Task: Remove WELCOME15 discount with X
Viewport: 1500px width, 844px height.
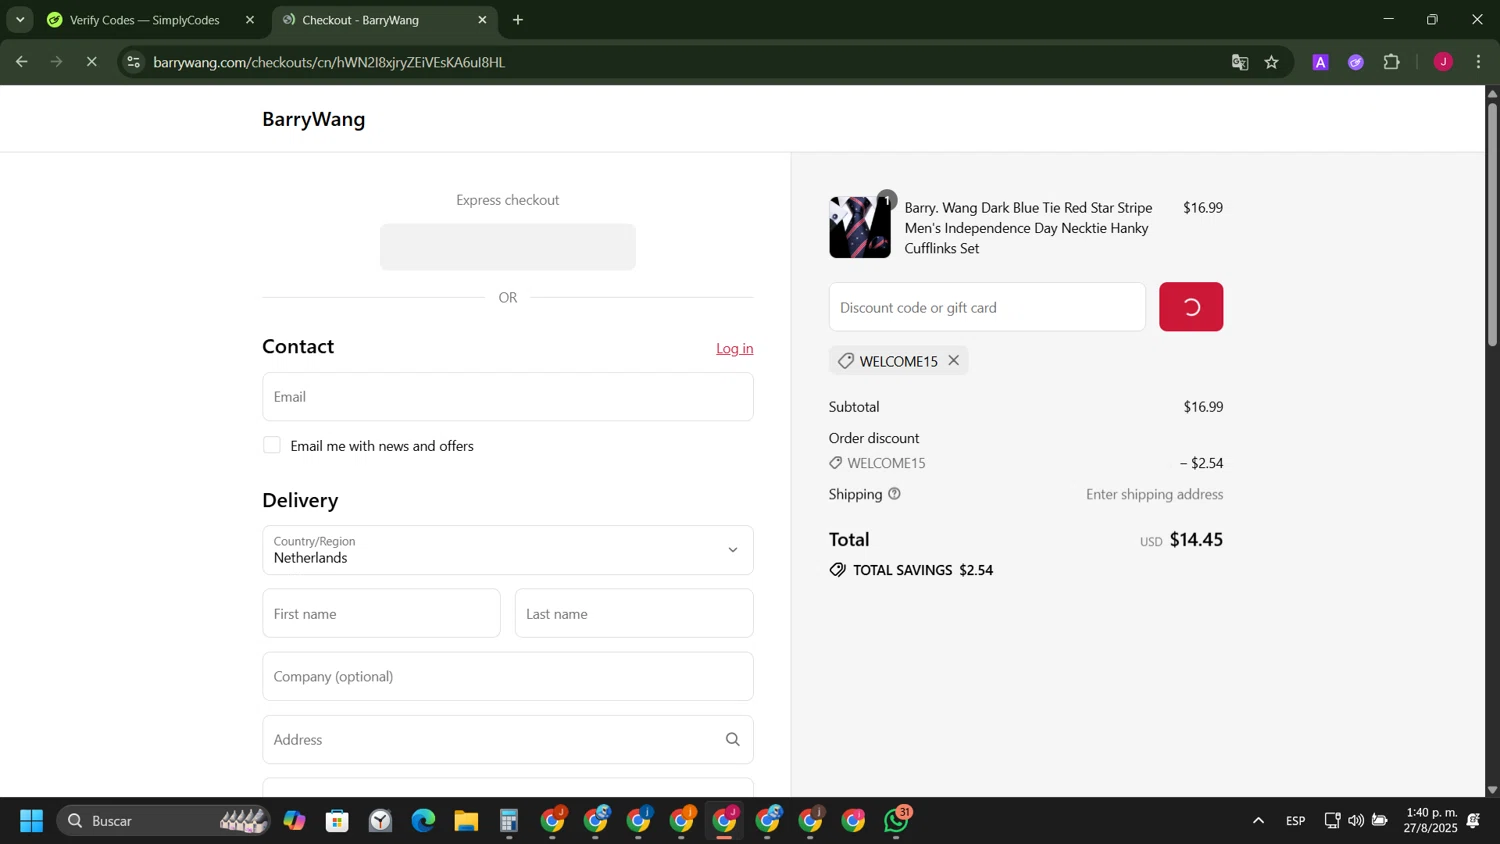Action: click(954, 360)
